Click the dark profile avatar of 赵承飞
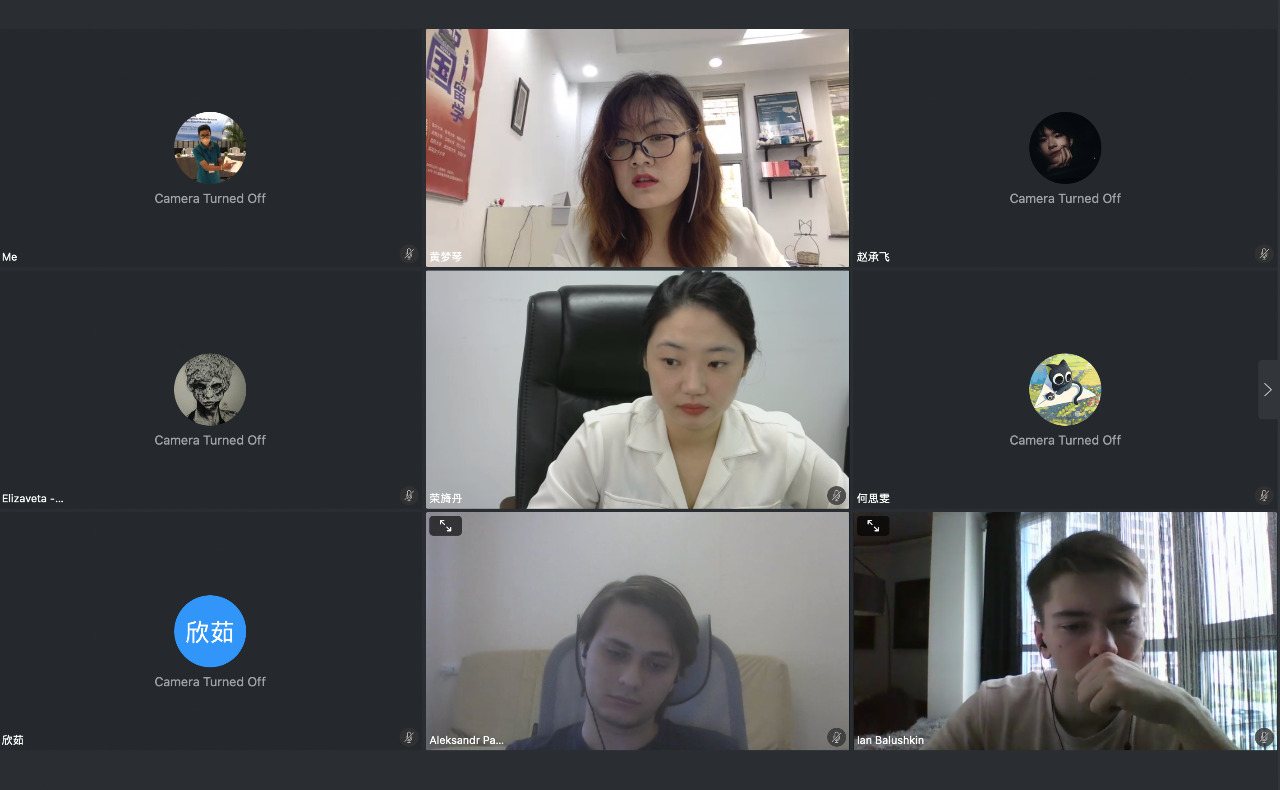 click(x=1065, y=148)
